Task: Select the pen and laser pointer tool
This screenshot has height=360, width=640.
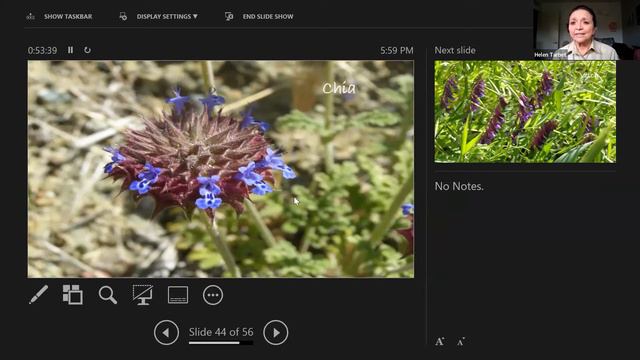Action: point(38,295)
